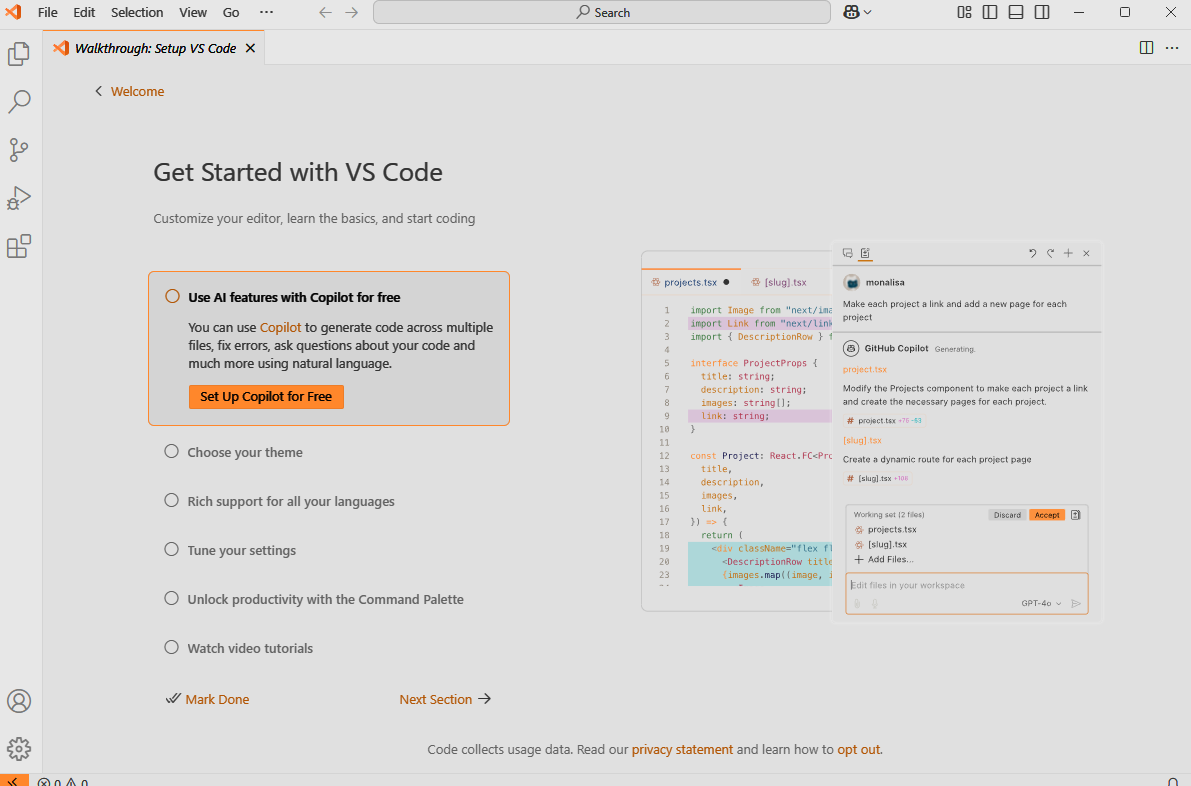Click the Search command center box
Screen dimensions: 1191x786
(602, 12)
